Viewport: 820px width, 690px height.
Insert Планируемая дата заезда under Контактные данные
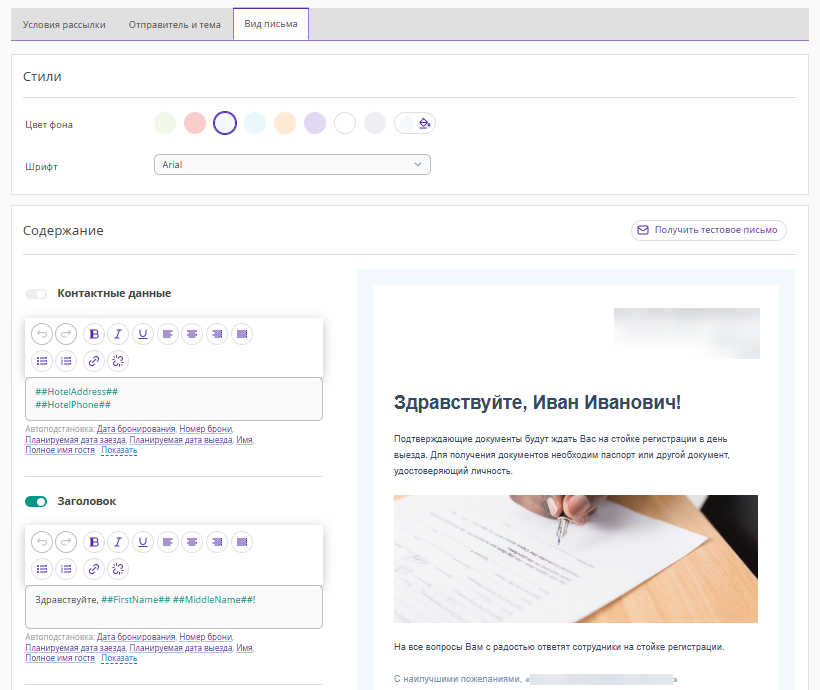(x=75, y=440)
